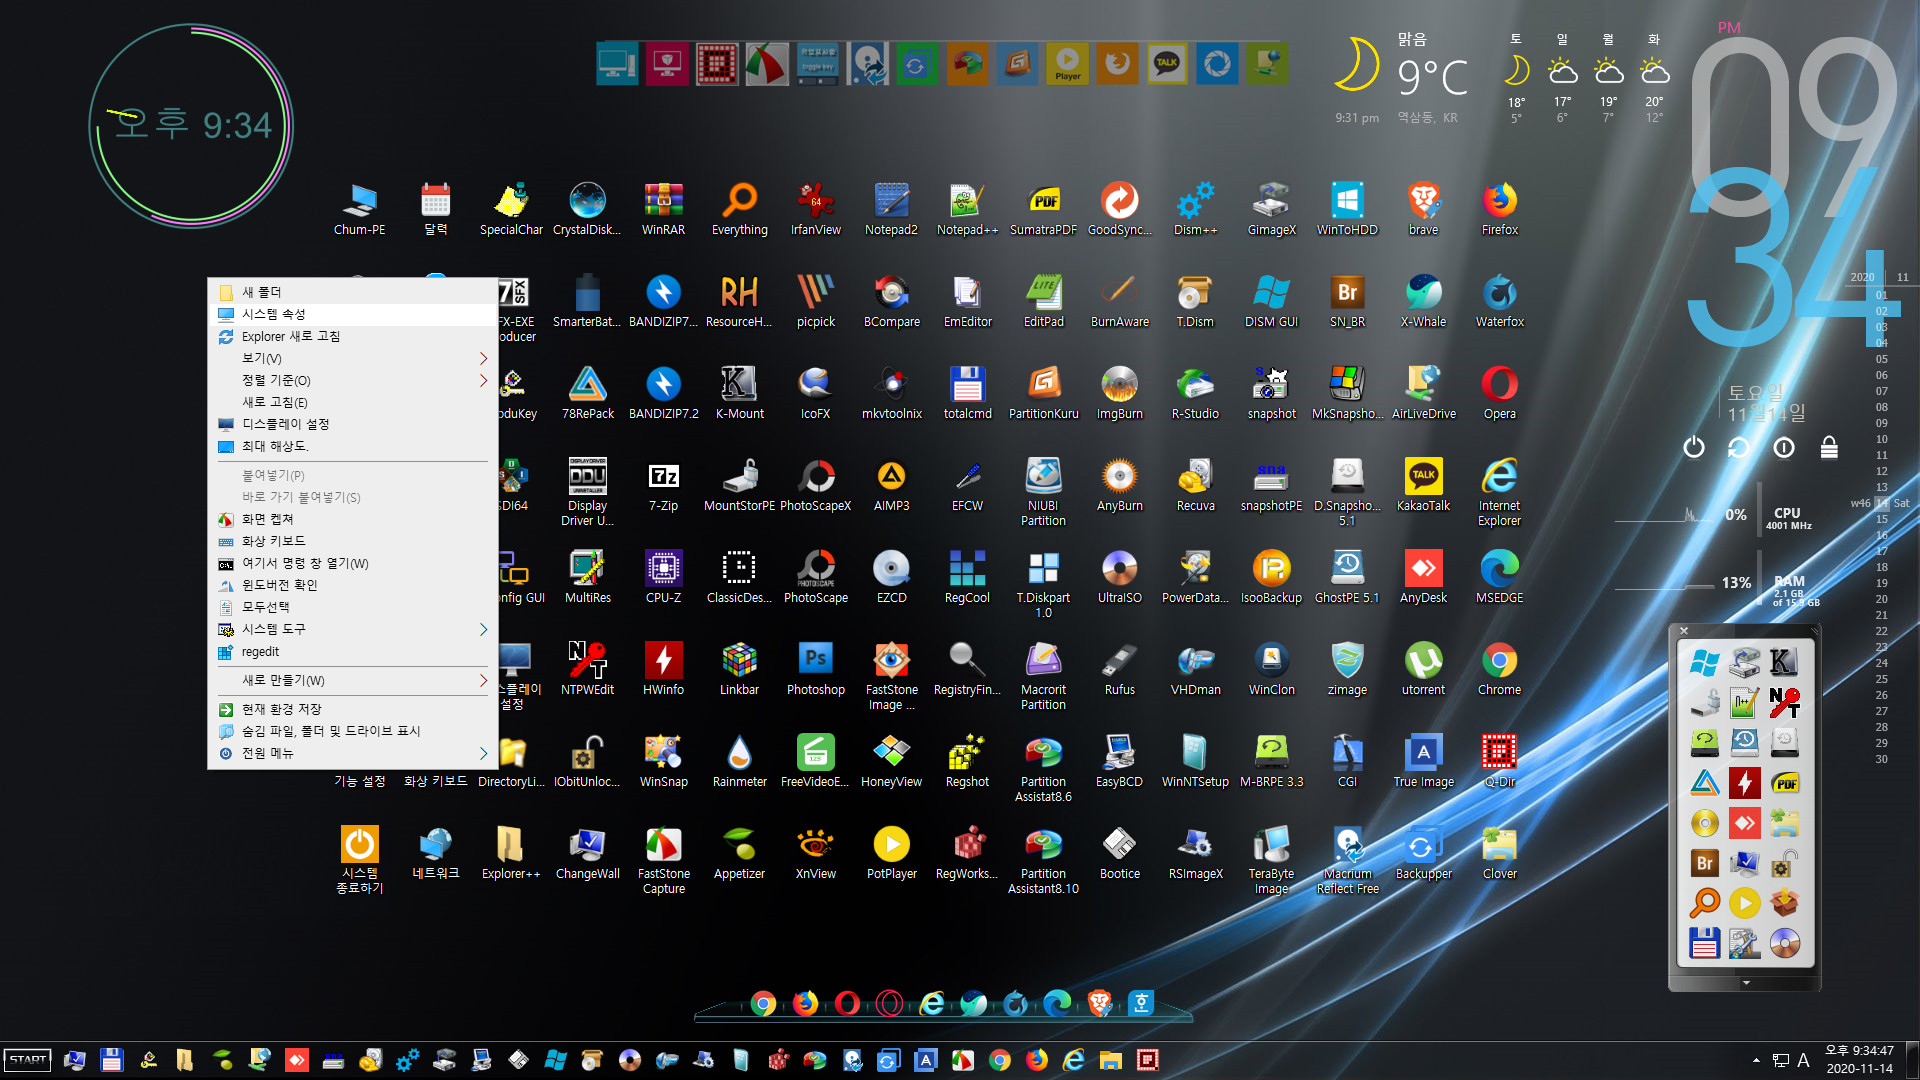Select 새 폴더 in context menu
This screenshot has width=1920, height=1080.
point(352,292)
